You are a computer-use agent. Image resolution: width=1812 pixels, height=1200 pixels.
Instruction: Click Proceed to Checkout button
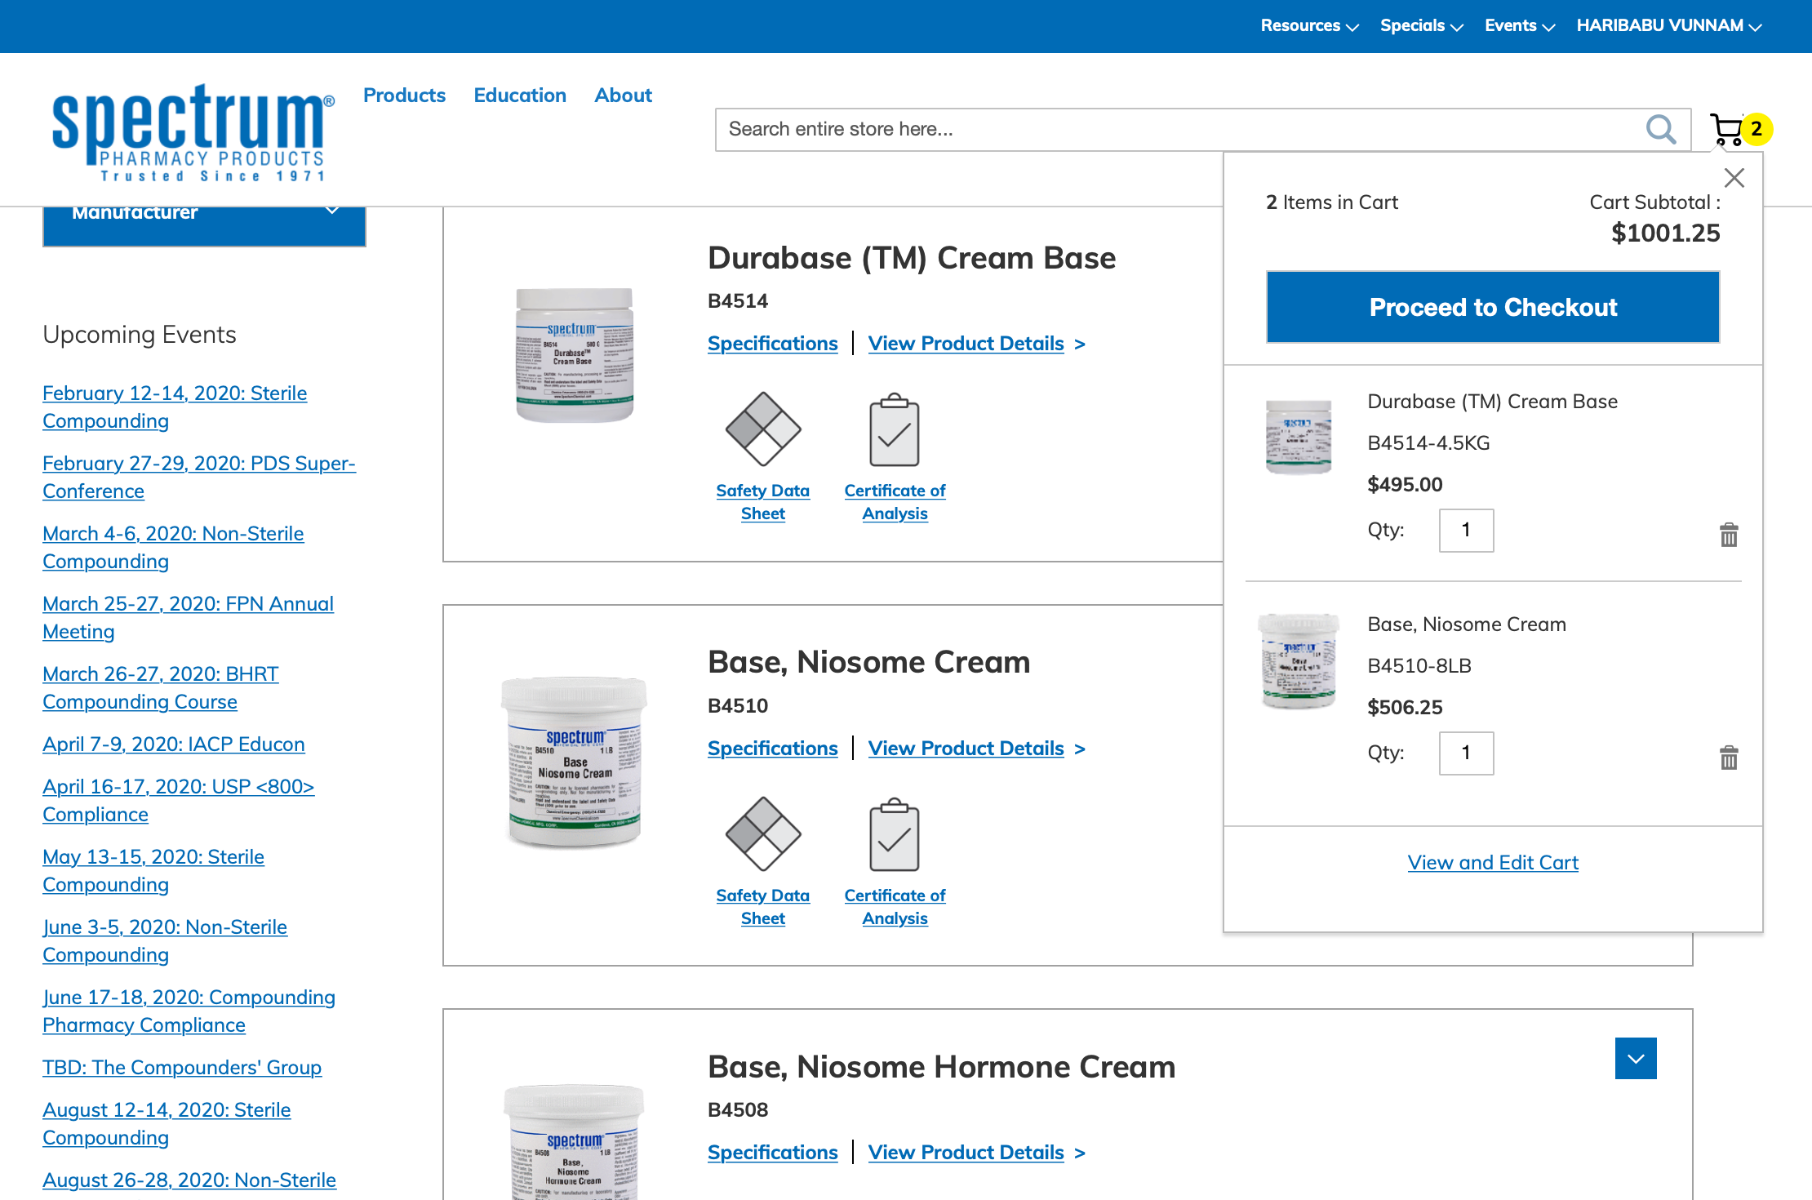click(x=1493, y=307)
